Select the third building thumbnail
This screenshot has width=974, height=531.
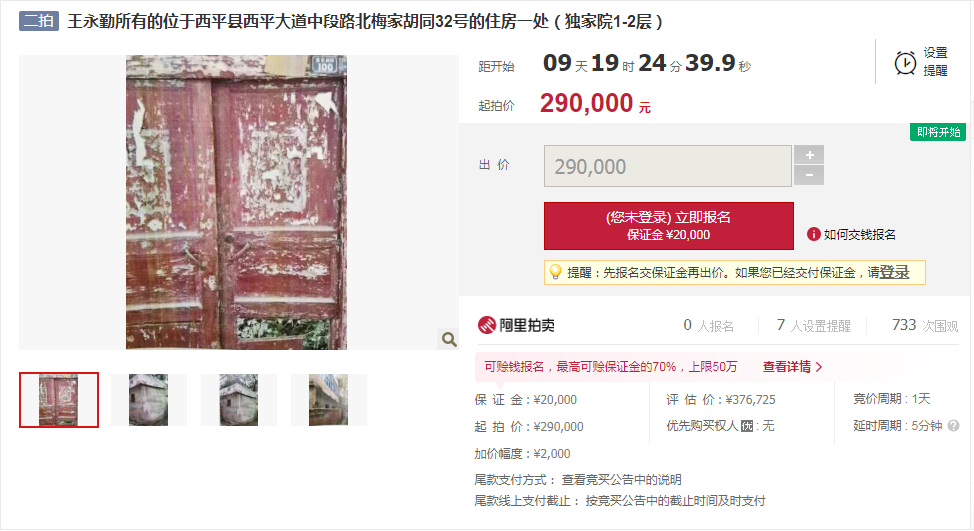[239, 400]
